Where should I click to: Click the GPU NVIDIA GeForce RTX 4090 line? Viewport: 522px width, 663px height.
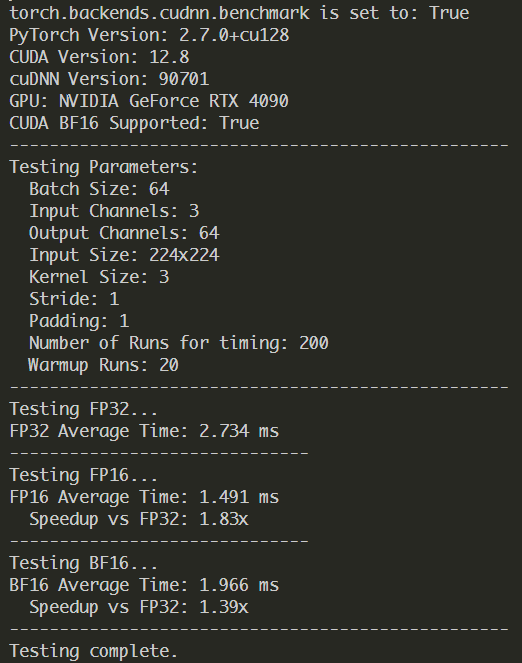[149, 101]
